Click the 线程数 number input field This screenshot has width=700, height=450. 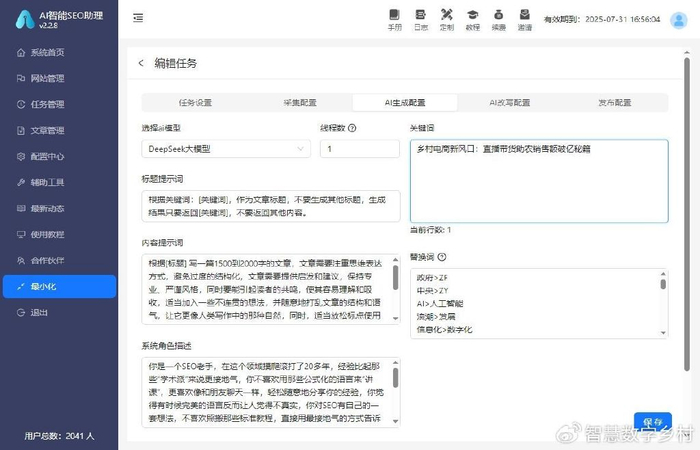tap(359, 149)
